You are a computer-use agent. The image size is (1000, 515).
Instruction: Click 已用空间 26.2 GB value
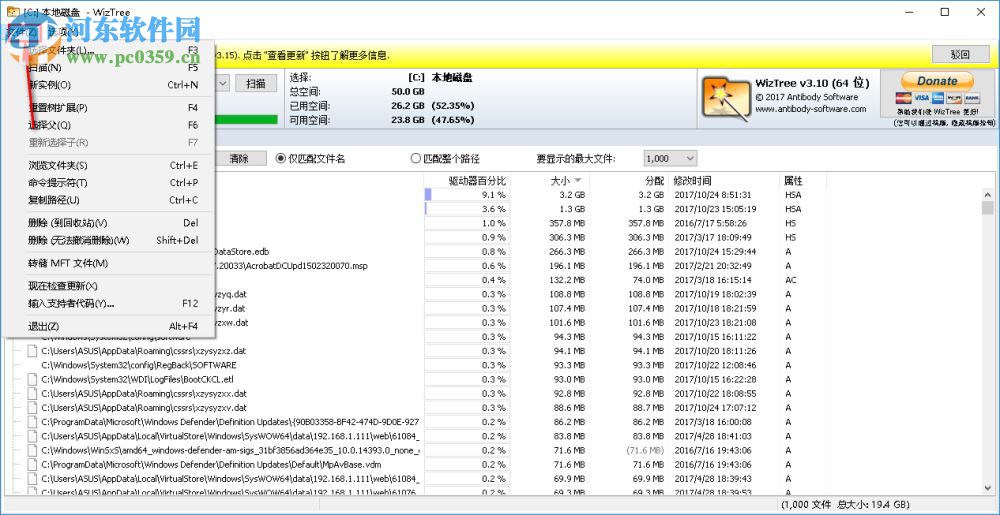pos(408,105)
